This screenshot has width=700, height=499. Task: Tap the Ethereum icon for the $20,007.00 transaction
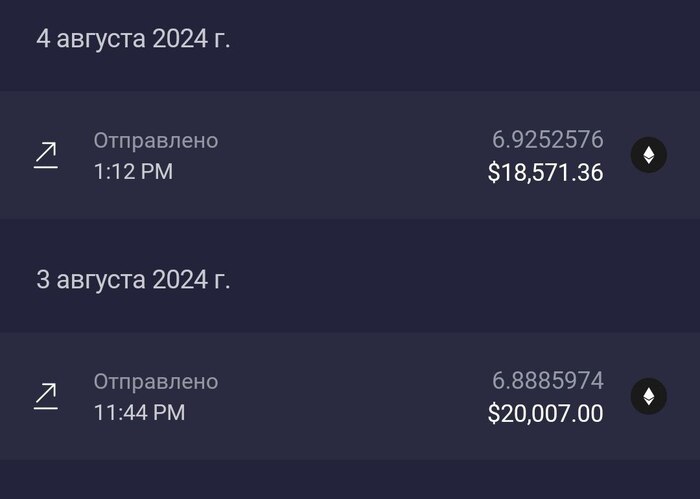tap(649, 396)
